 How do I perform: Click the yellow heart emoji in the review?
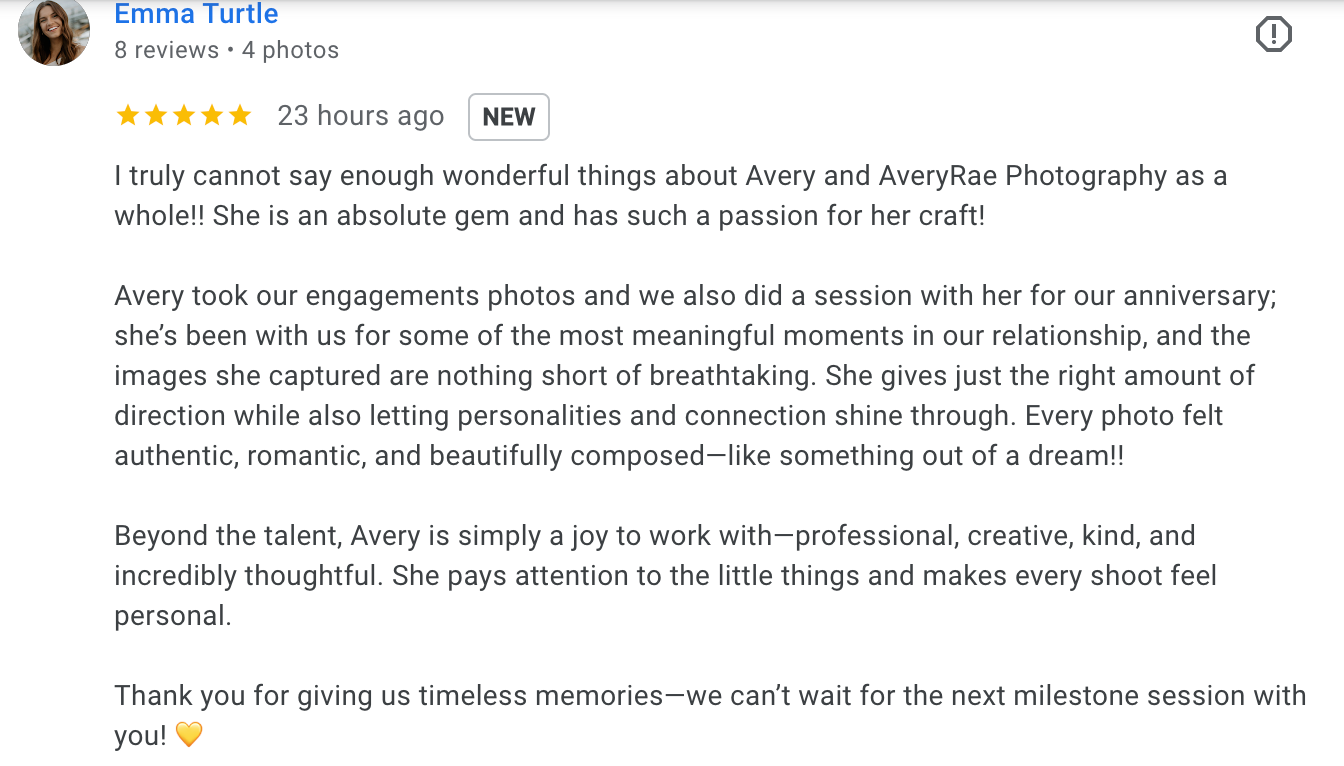tap(191, 734)
